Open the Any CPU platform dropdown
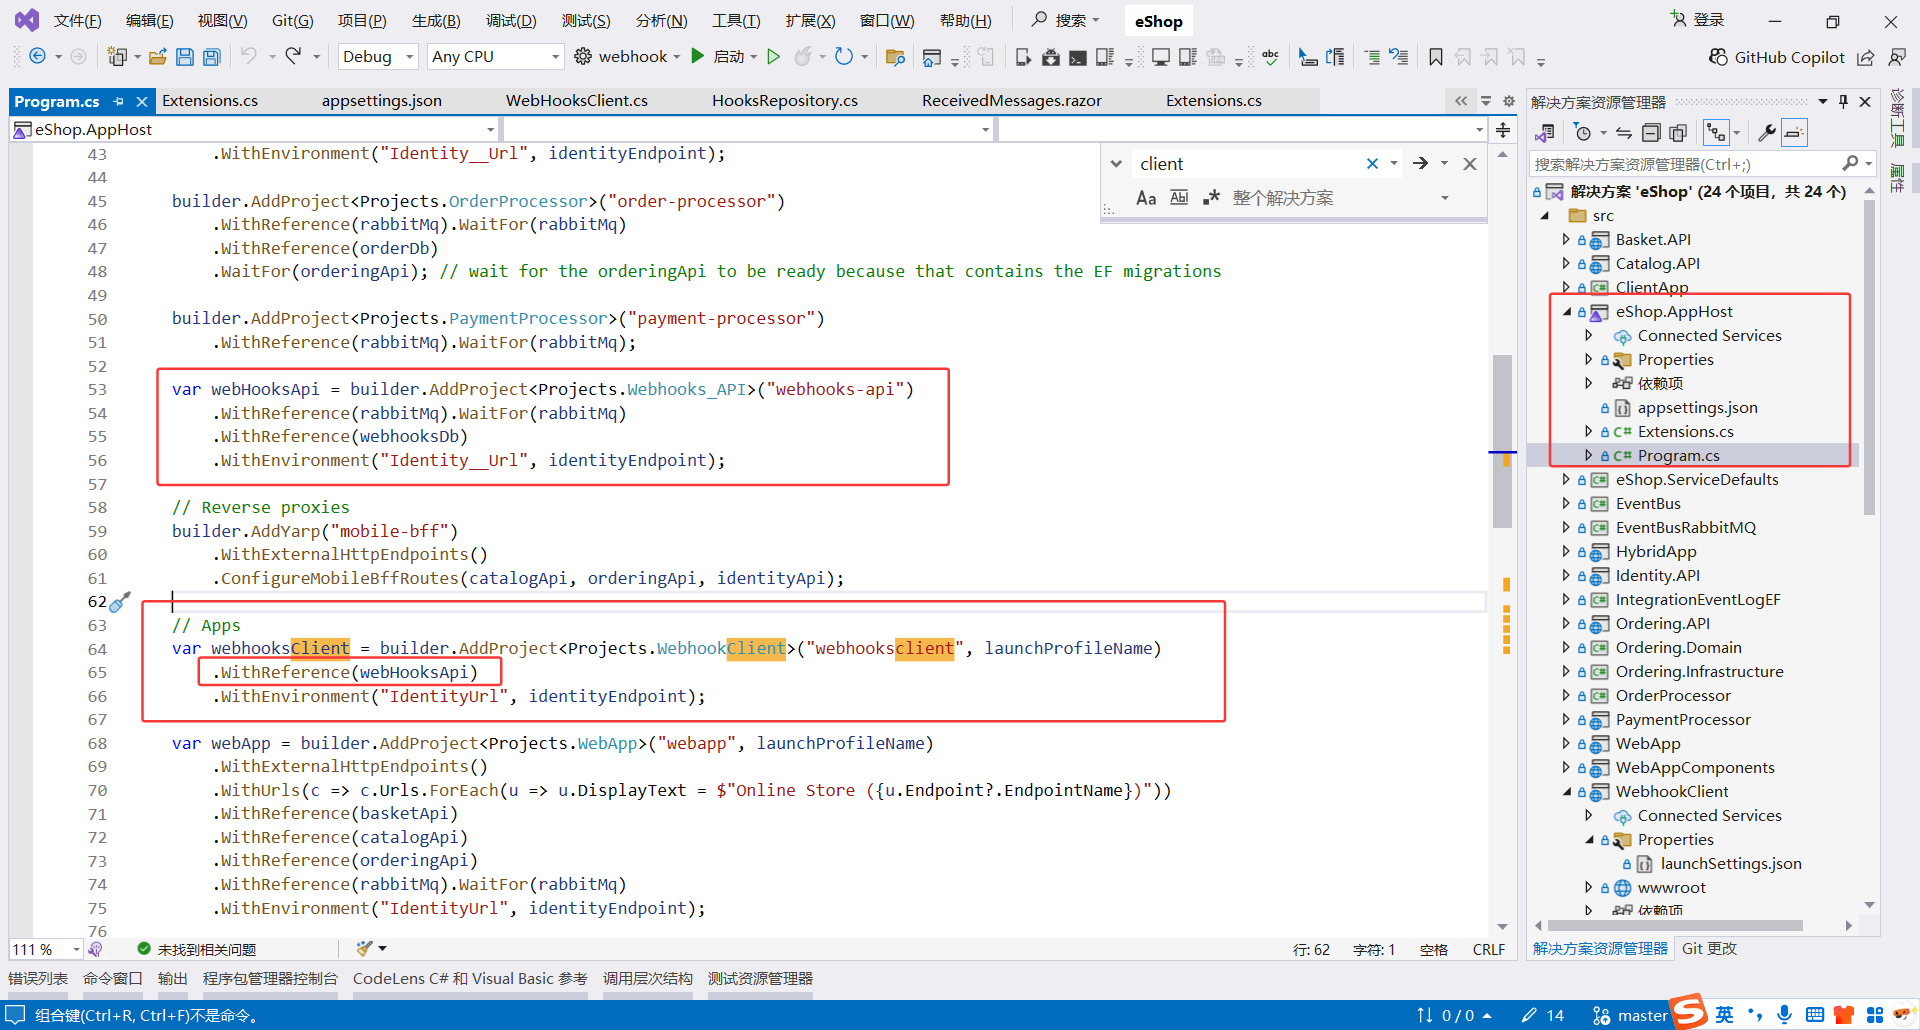 point(495,57)
